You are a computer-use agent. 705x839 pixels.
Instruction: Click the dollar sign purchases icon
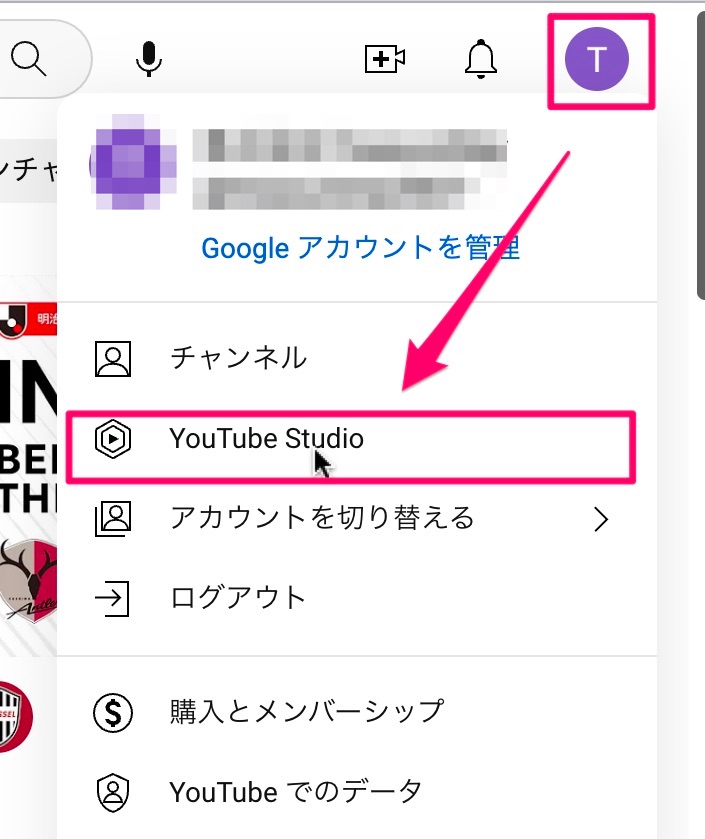click(x=113, y=713)
